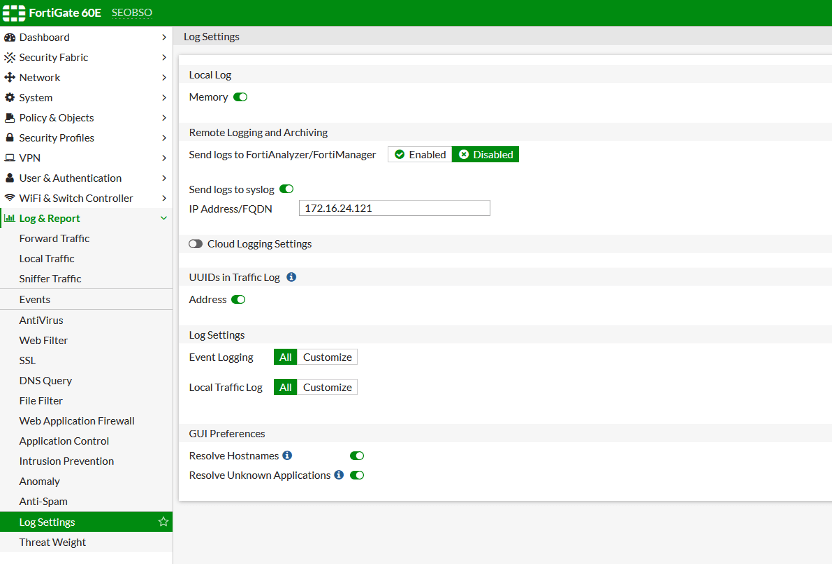
Task: Select Enabled for FortiAnalyzer logging
Action: pyautogui.click(x=420, y=154)
